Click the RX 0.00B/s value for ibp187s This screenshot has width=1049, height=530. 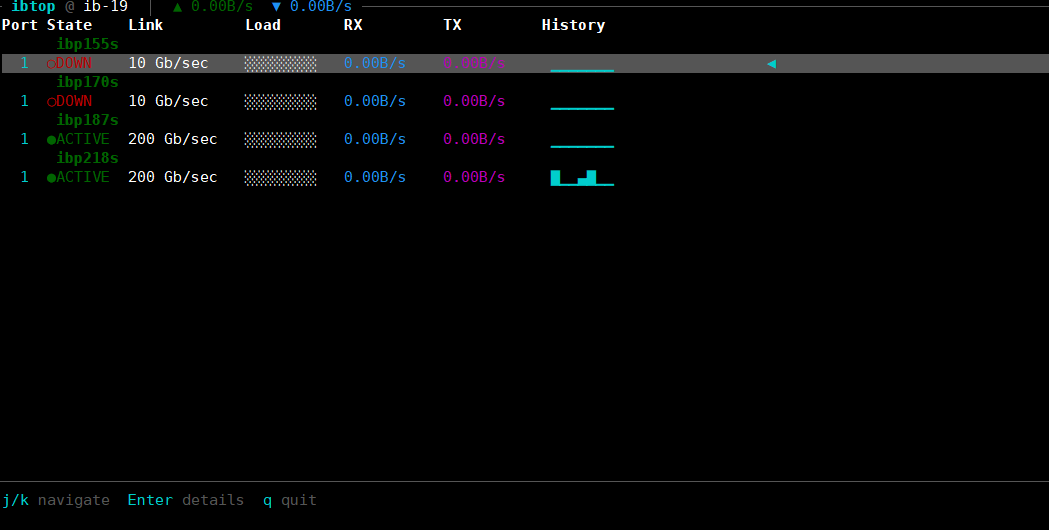click(x=375, y=140)
